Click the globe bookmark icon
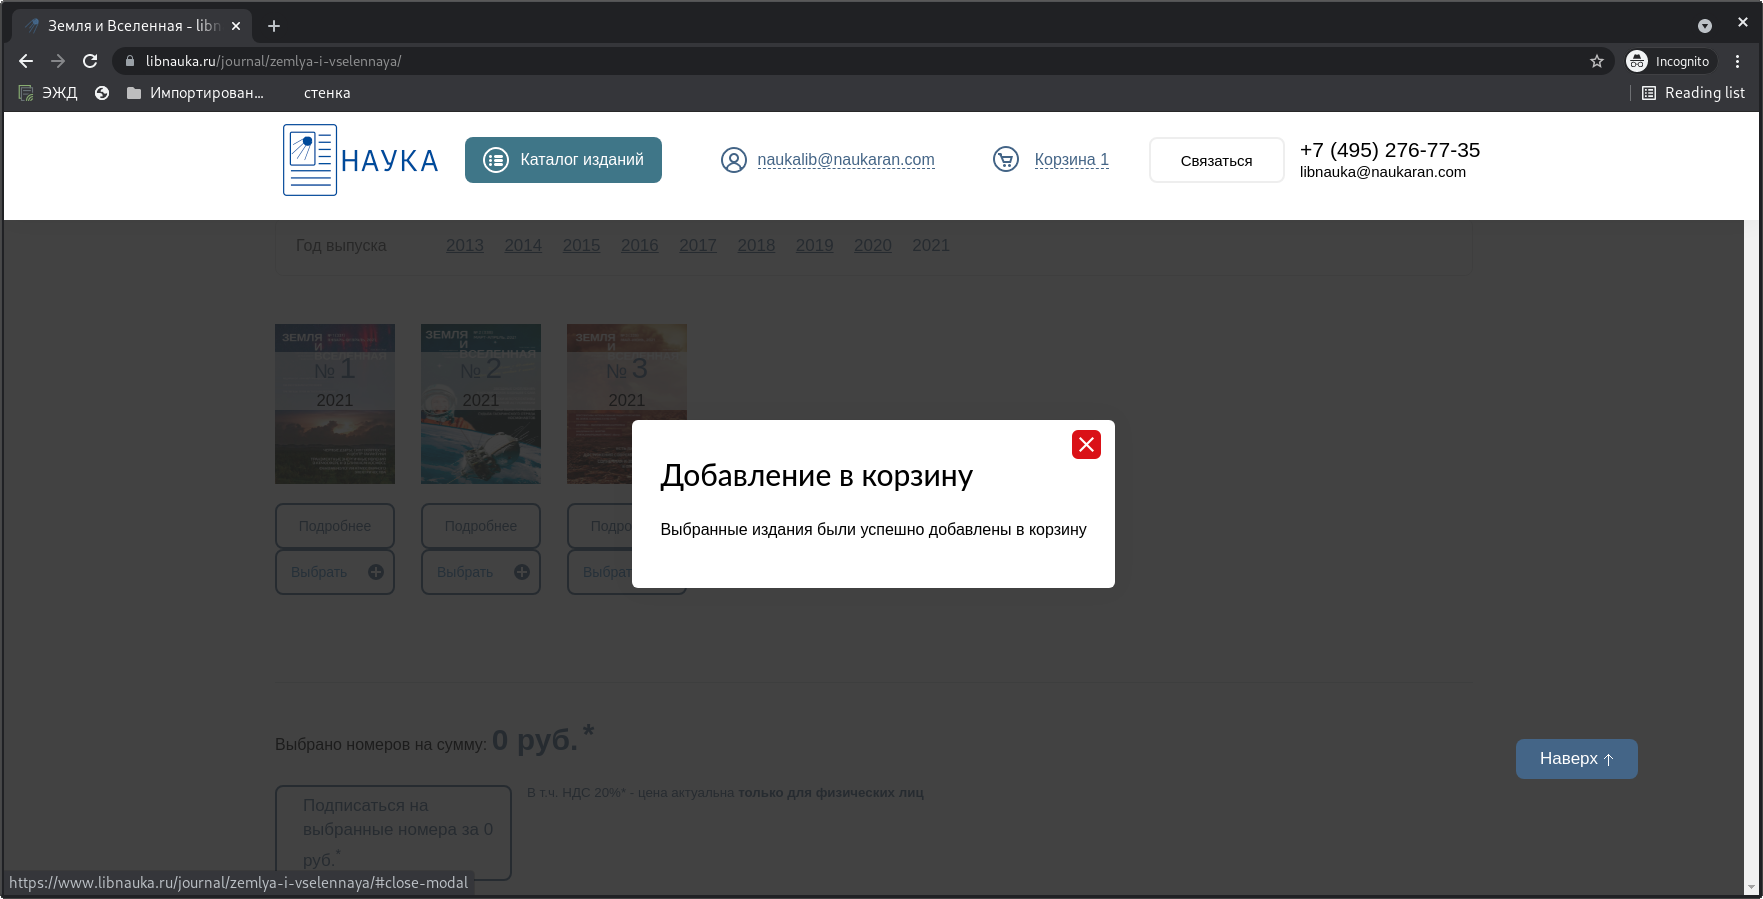Image resolution: width=1763 pixels, height=899 pixels. 102,93
